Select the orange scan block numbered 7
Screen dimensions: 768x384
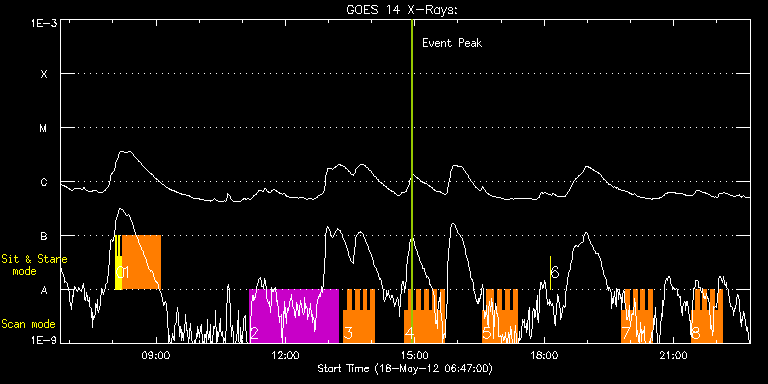click(x=637, y=316)
